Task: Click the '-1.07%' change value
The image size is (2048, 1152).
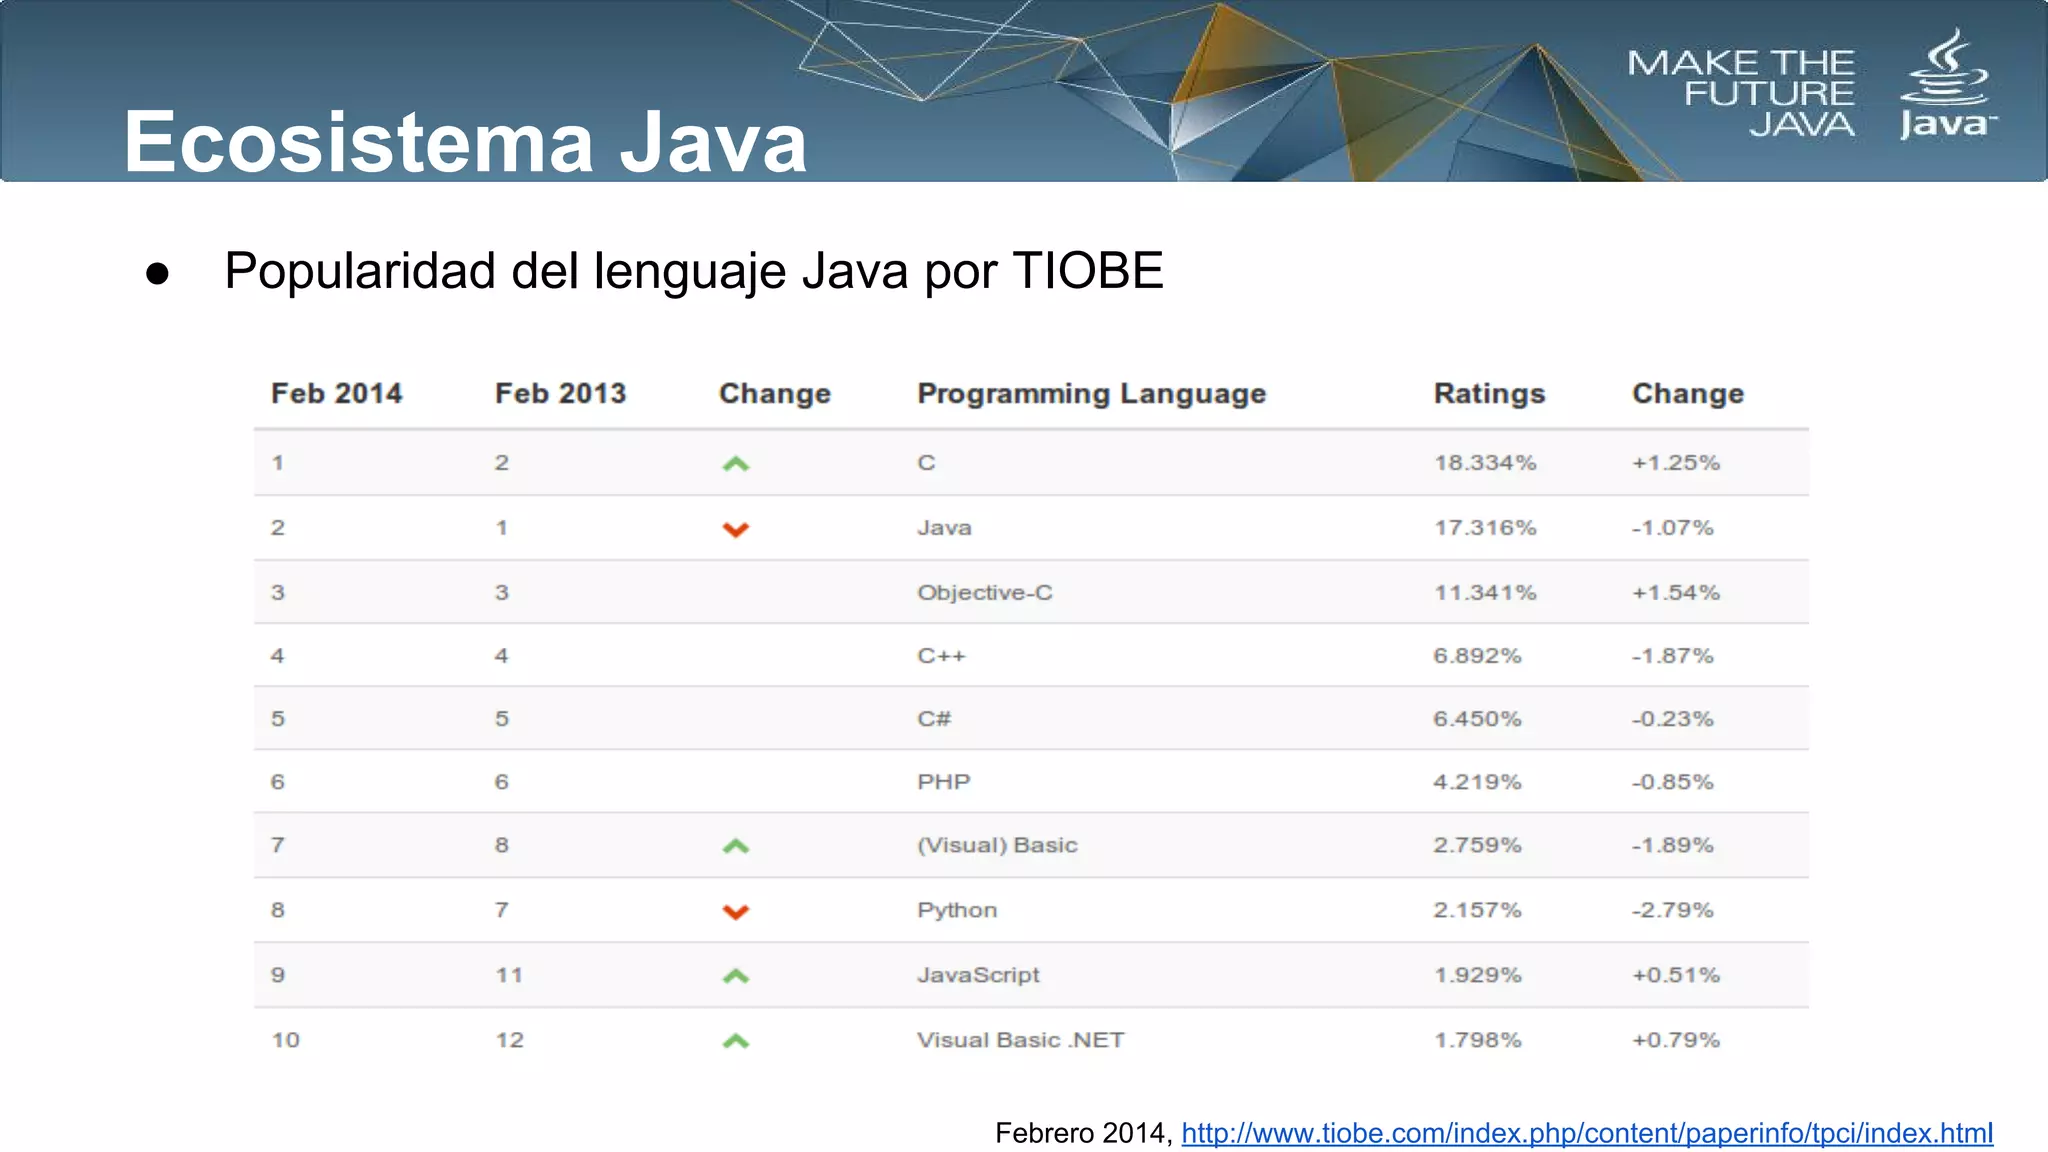Action: [1673, 528]
